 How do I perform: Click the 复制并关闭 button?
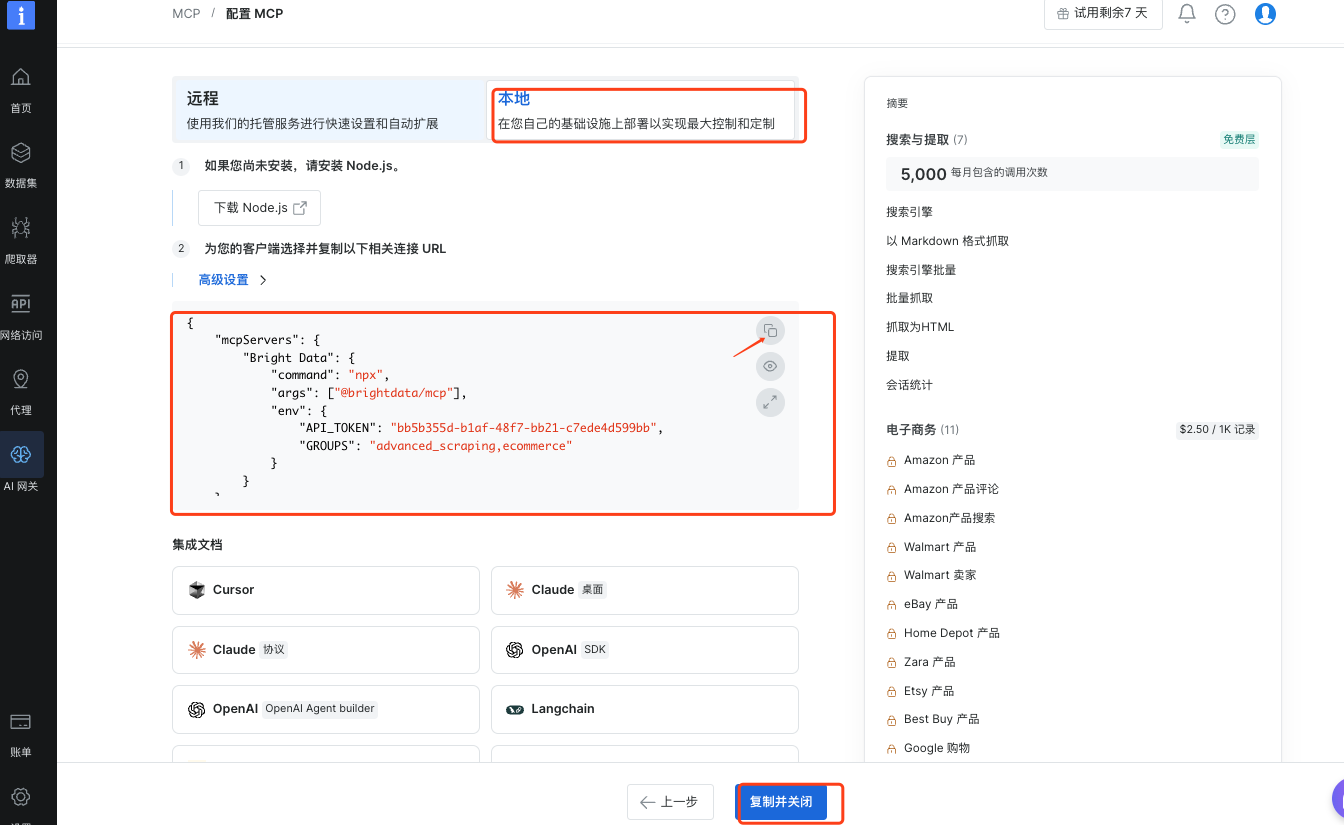[781, 802]
